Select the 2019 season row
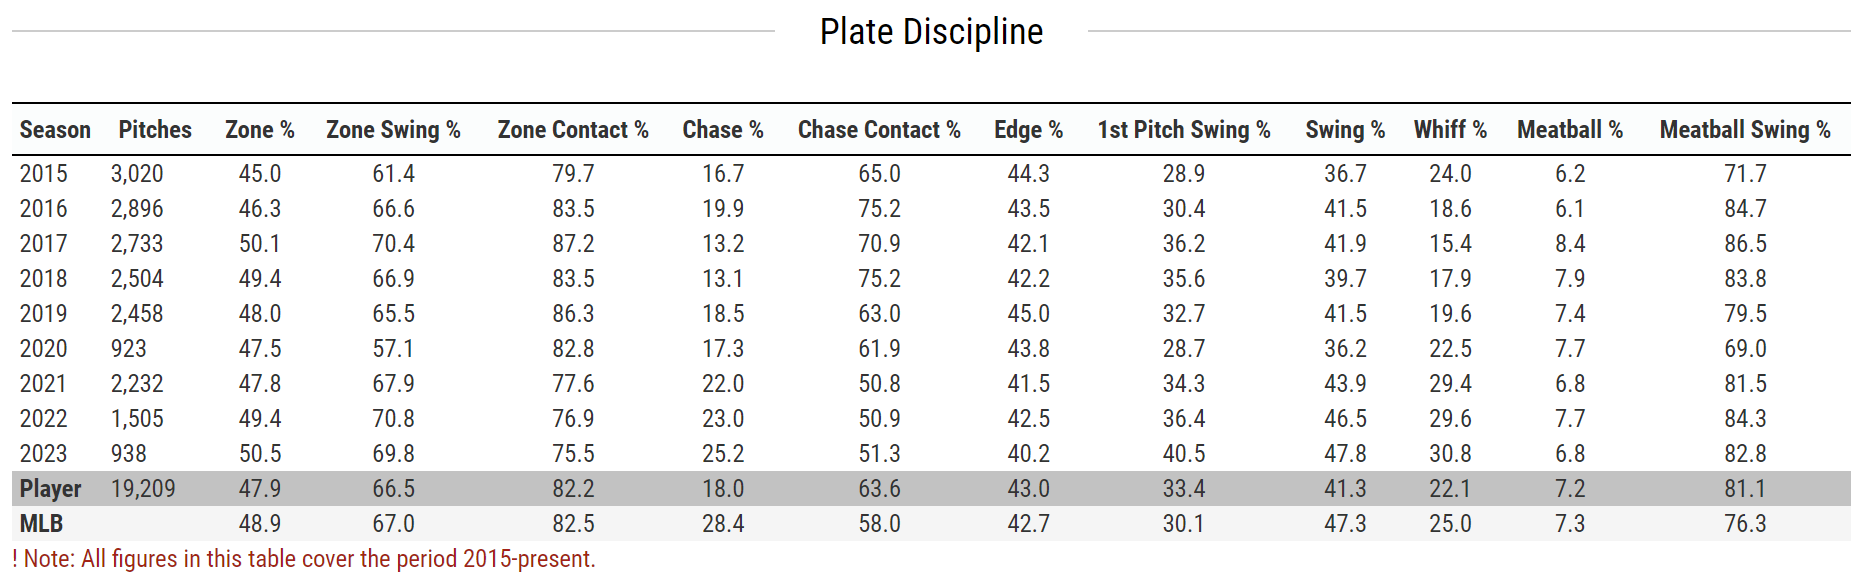The height and width of the screenshot is (581, 1863). (x=44, y=314)
